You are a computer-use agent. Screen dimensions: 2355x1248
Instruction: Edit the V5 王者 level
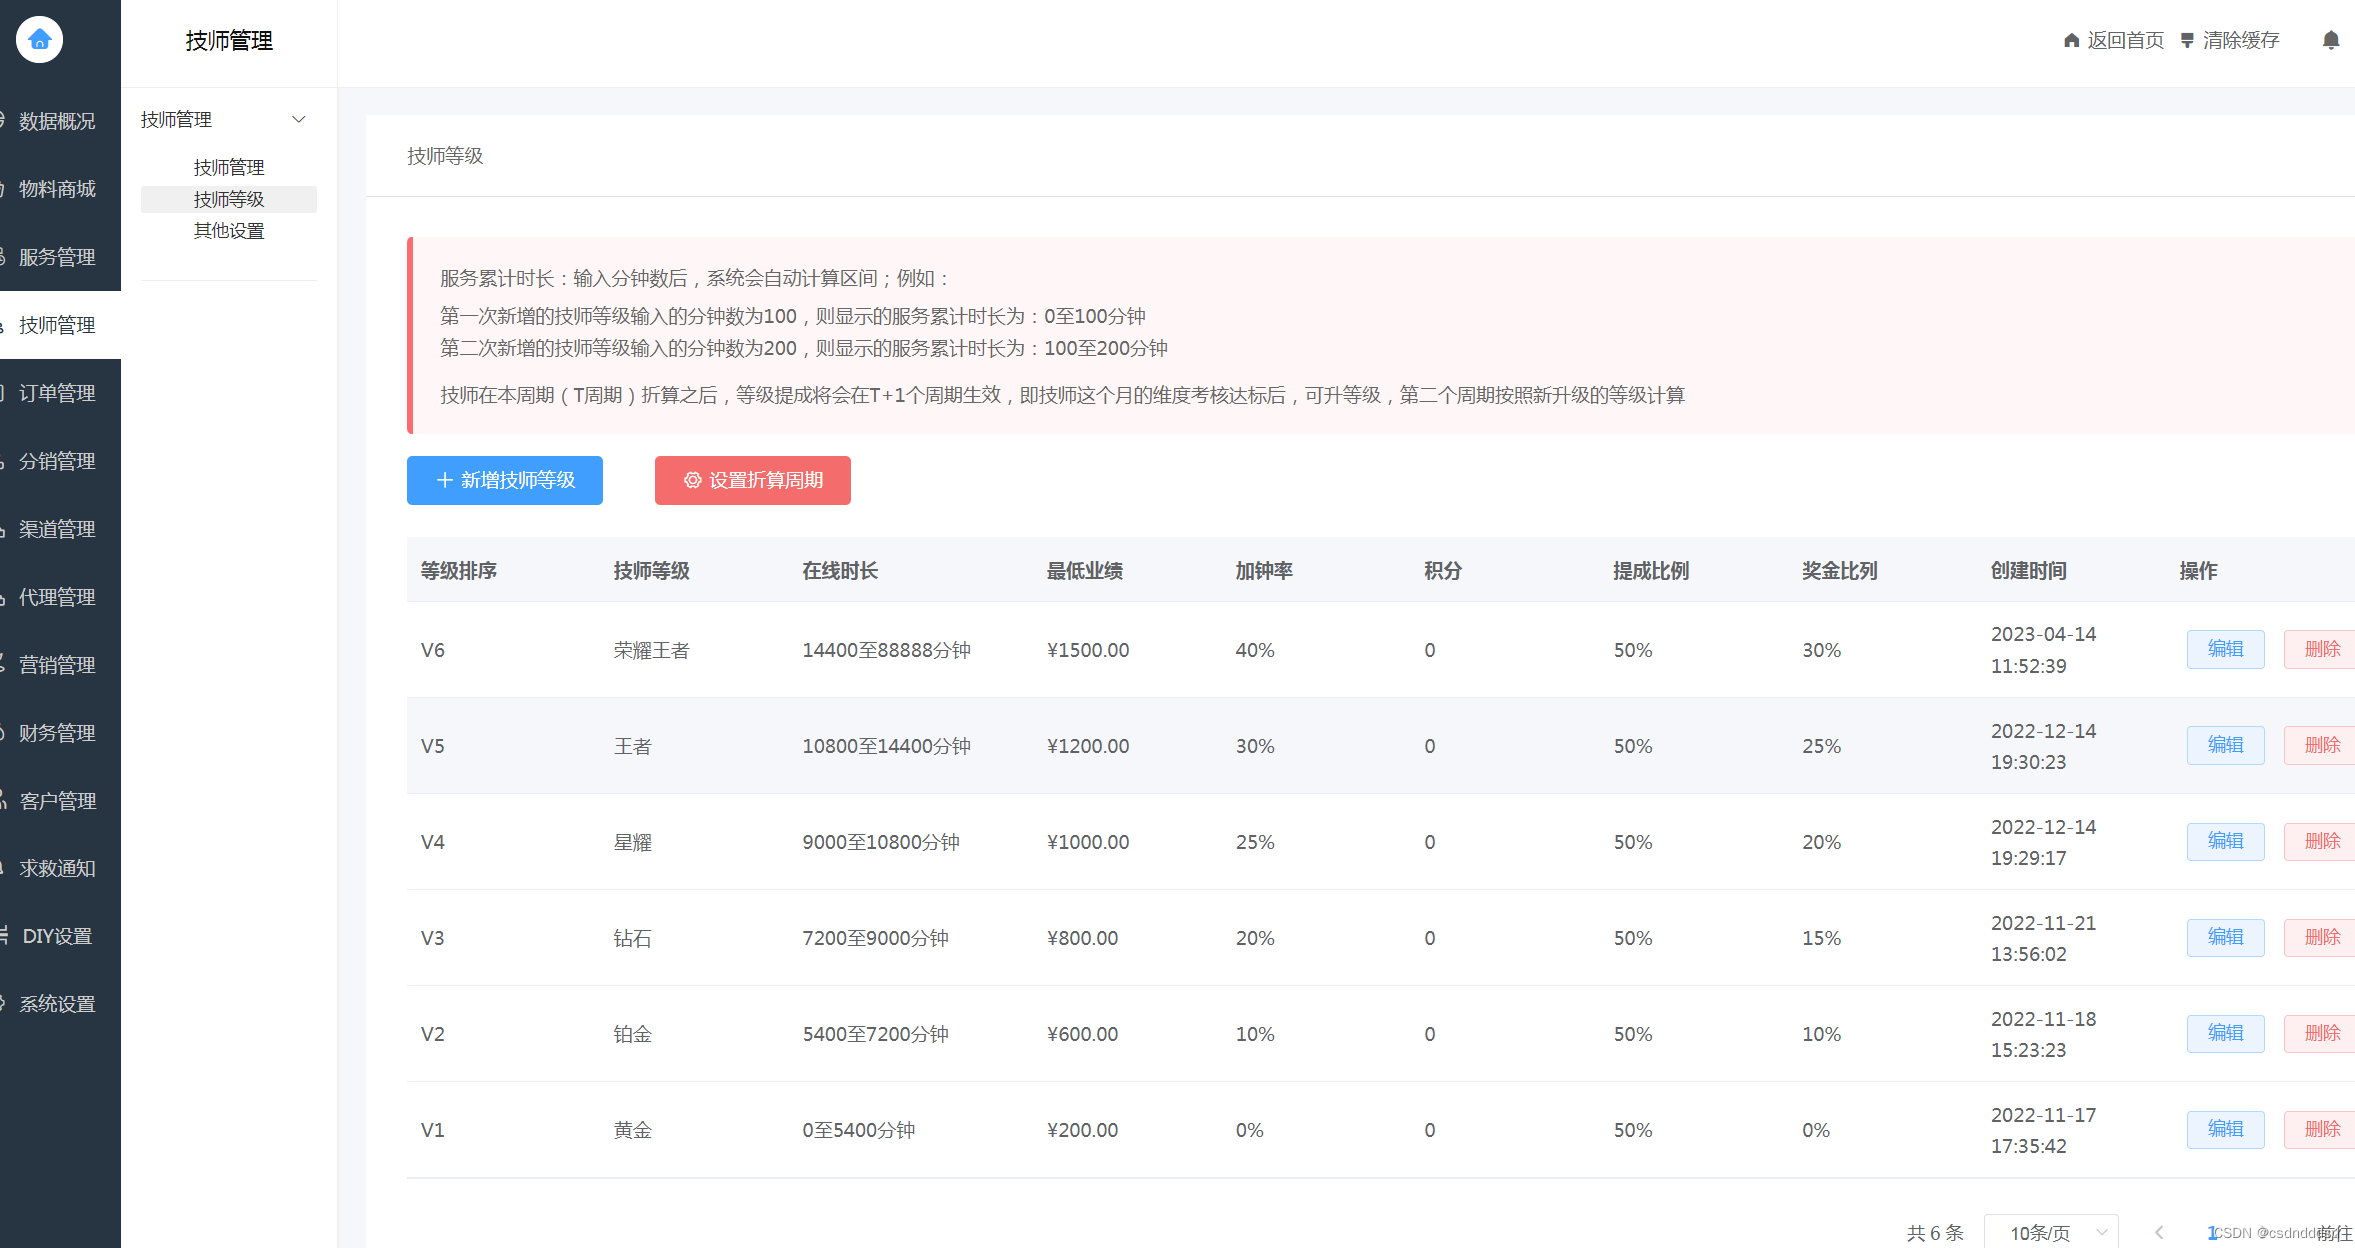coord(2225,745)
